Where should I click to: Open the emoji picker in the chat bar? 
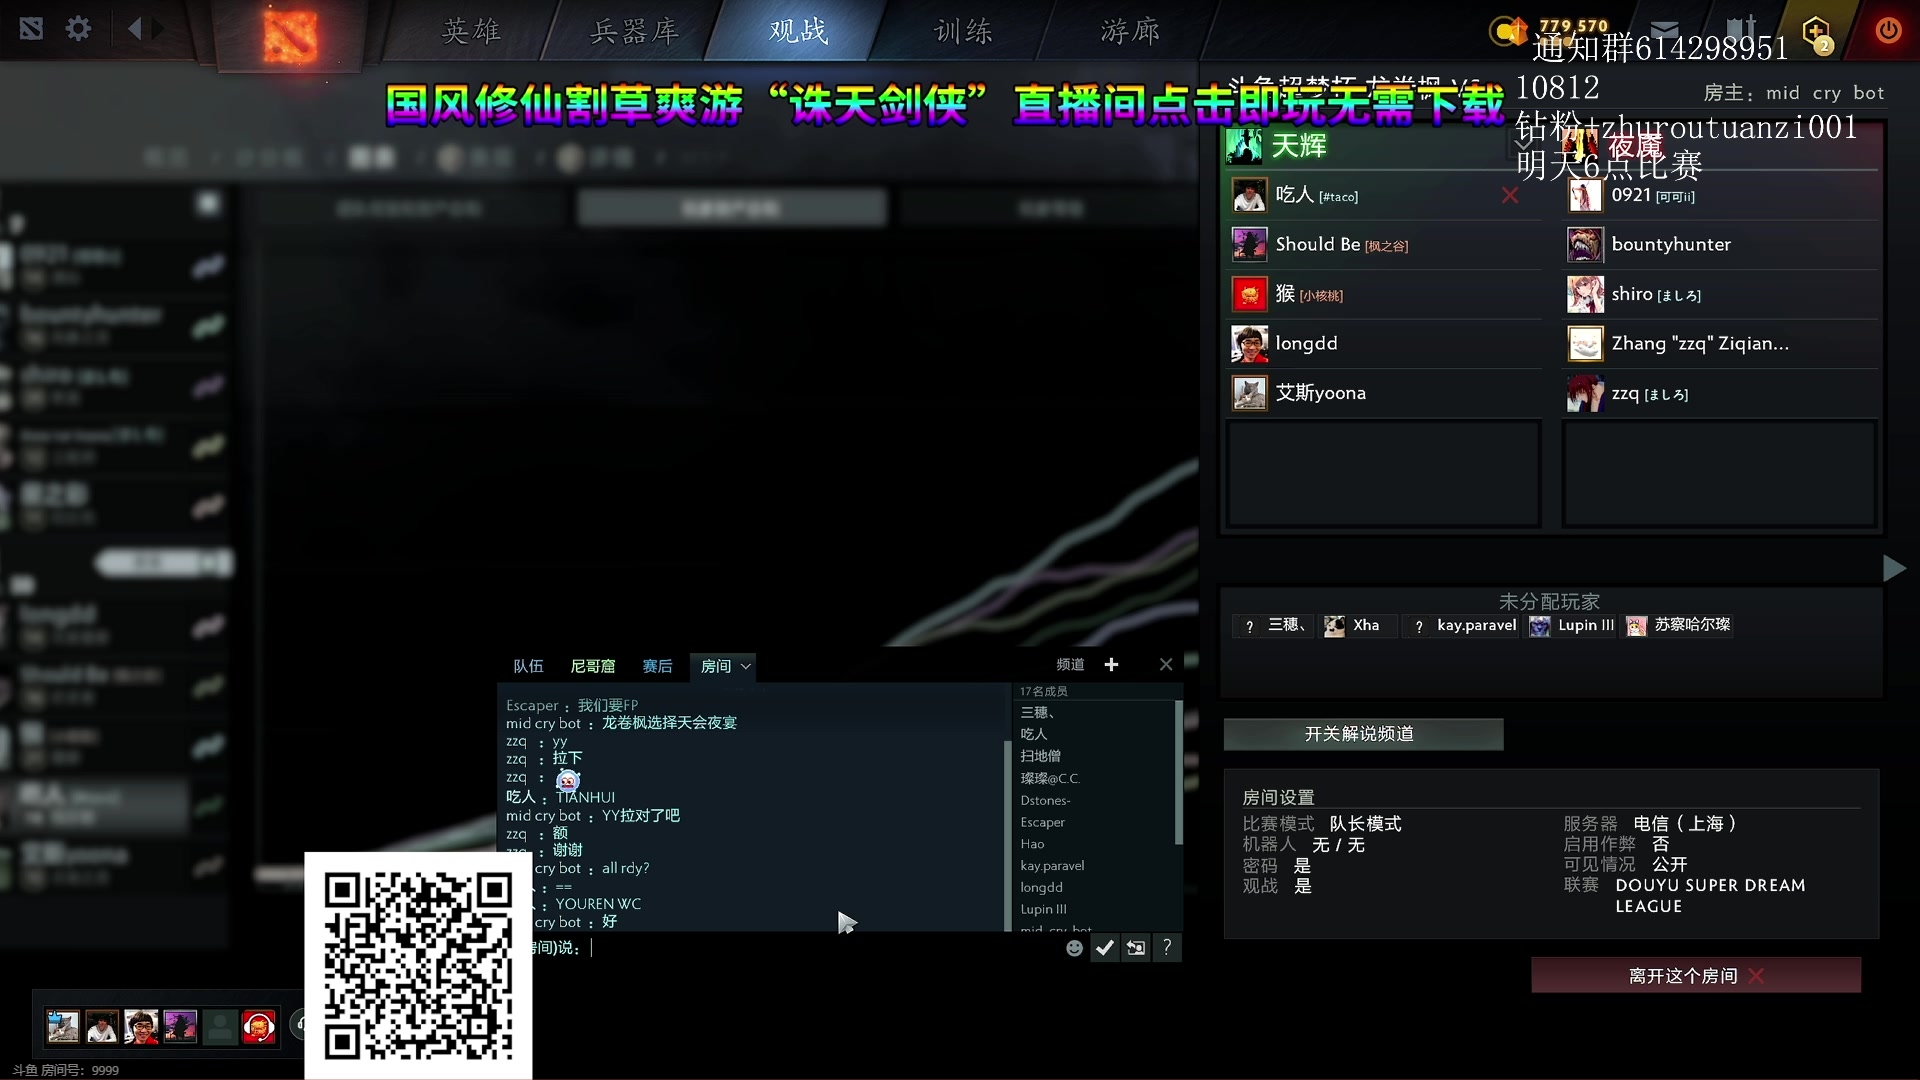click(1074, 947)
